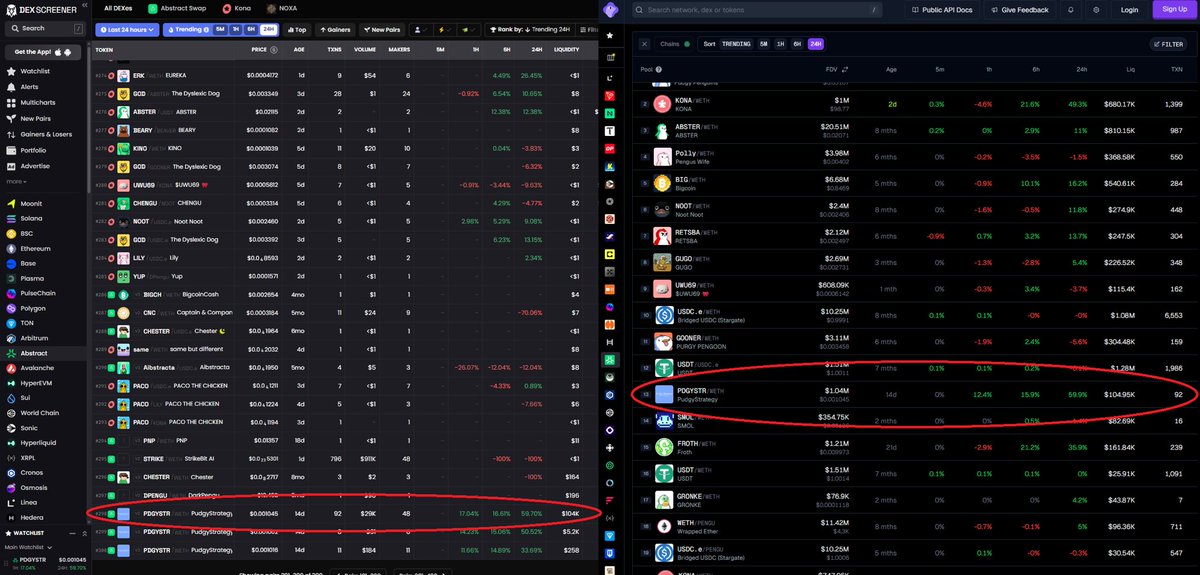Expand the sidebar 'more' menu

point(16,181)
